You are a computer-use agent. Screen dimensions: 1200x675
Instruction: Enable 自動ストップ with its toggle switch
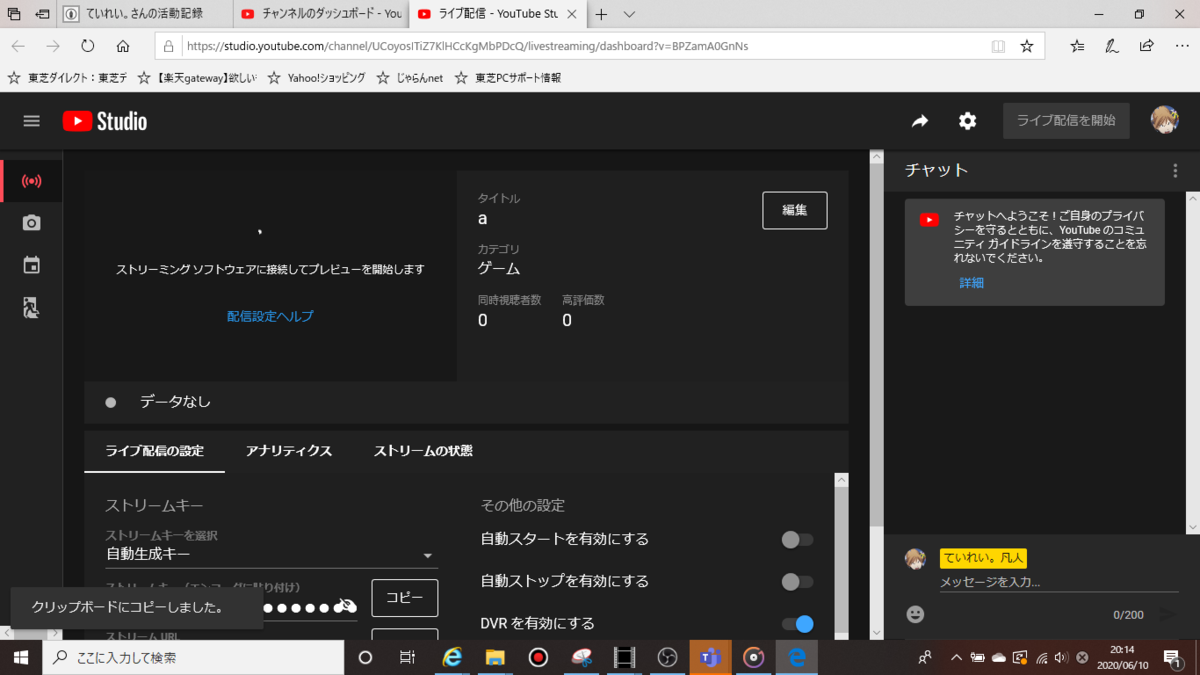(797, 581)
